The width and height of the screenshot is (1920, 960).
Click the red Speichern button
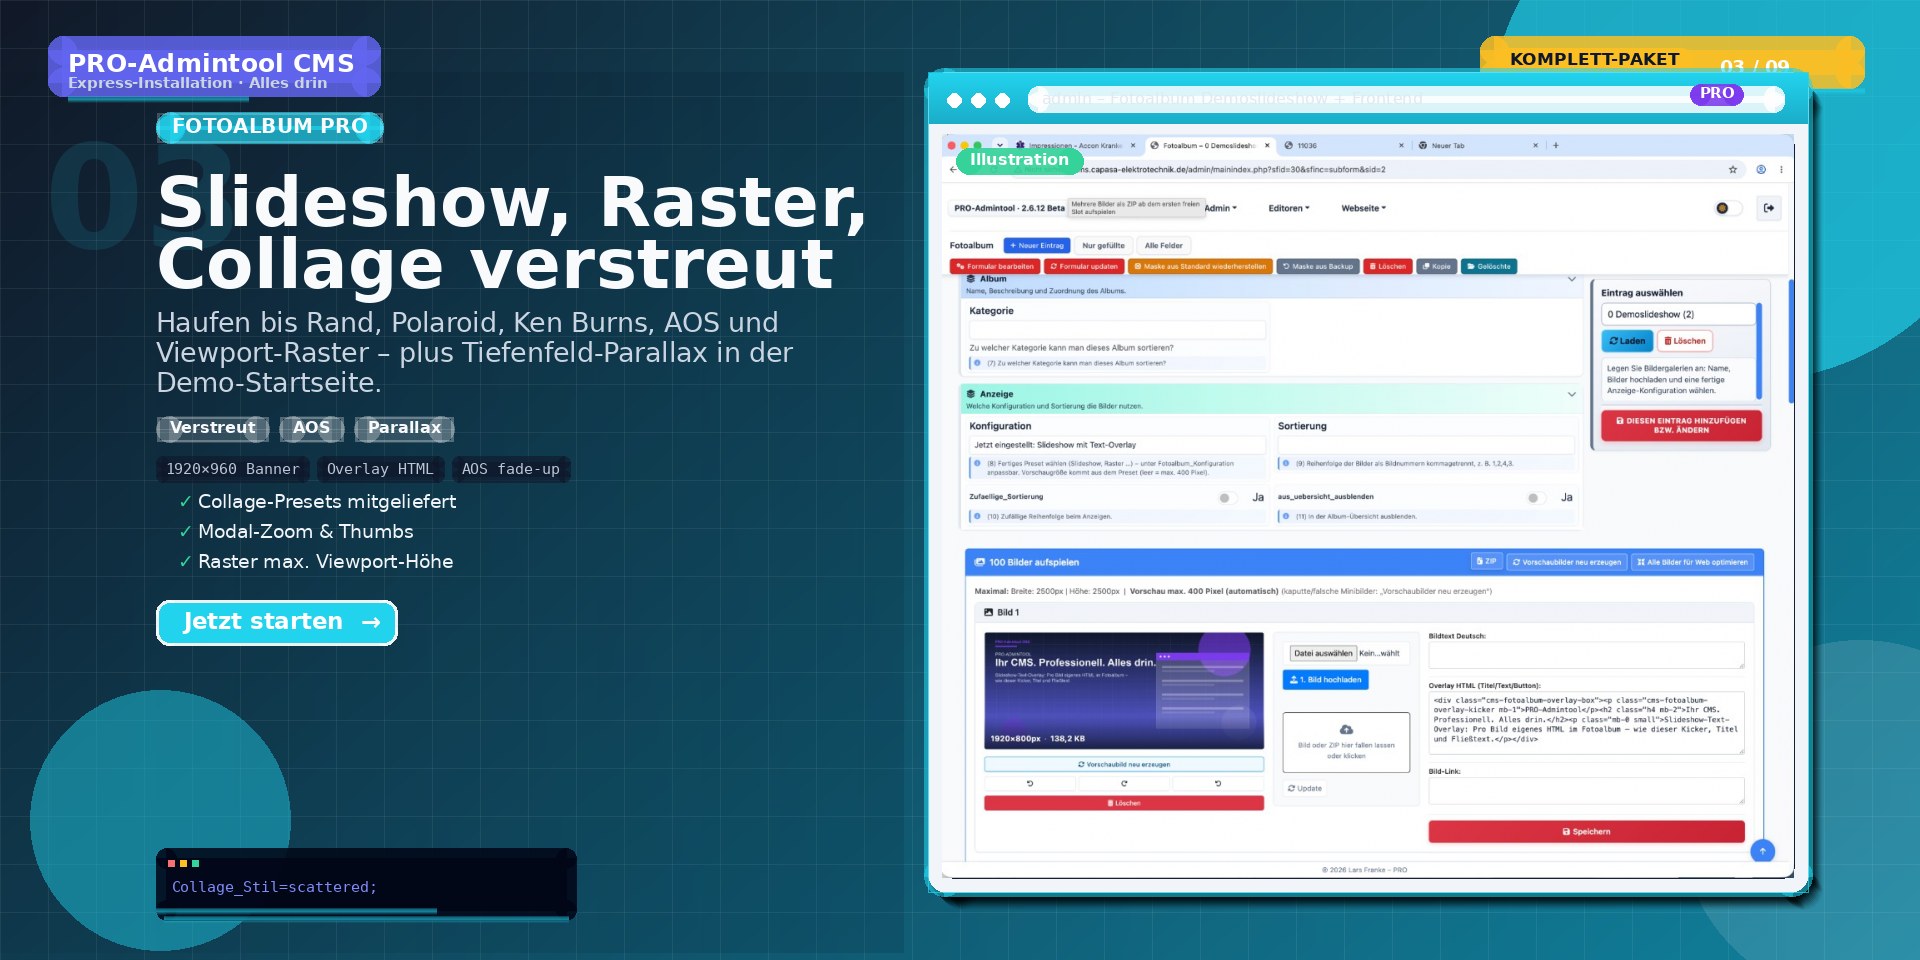pos(1586,832)
